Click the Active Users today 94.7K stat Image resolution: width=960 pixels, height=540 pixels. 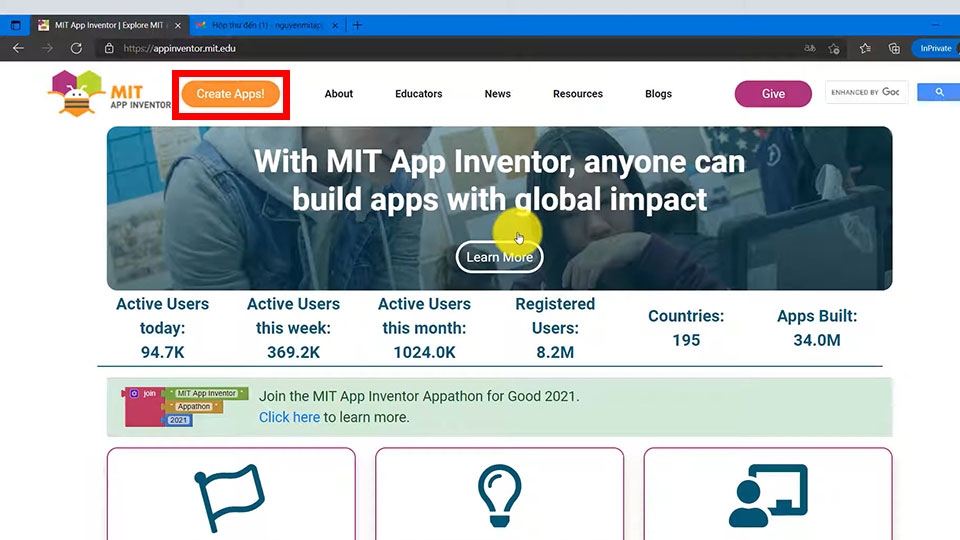162,328
